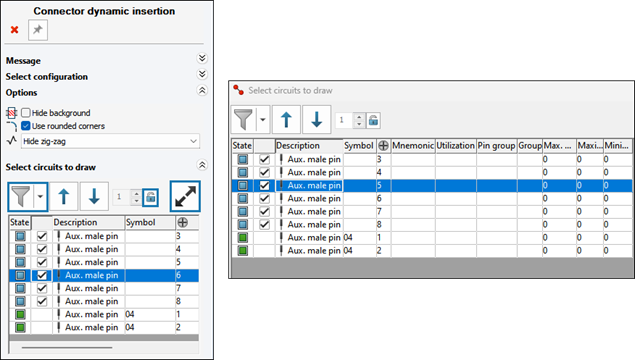The image size is (635, 360).
Task: Uncheck circuit 3 checkbox in left panel
Action: coord(42,236)
